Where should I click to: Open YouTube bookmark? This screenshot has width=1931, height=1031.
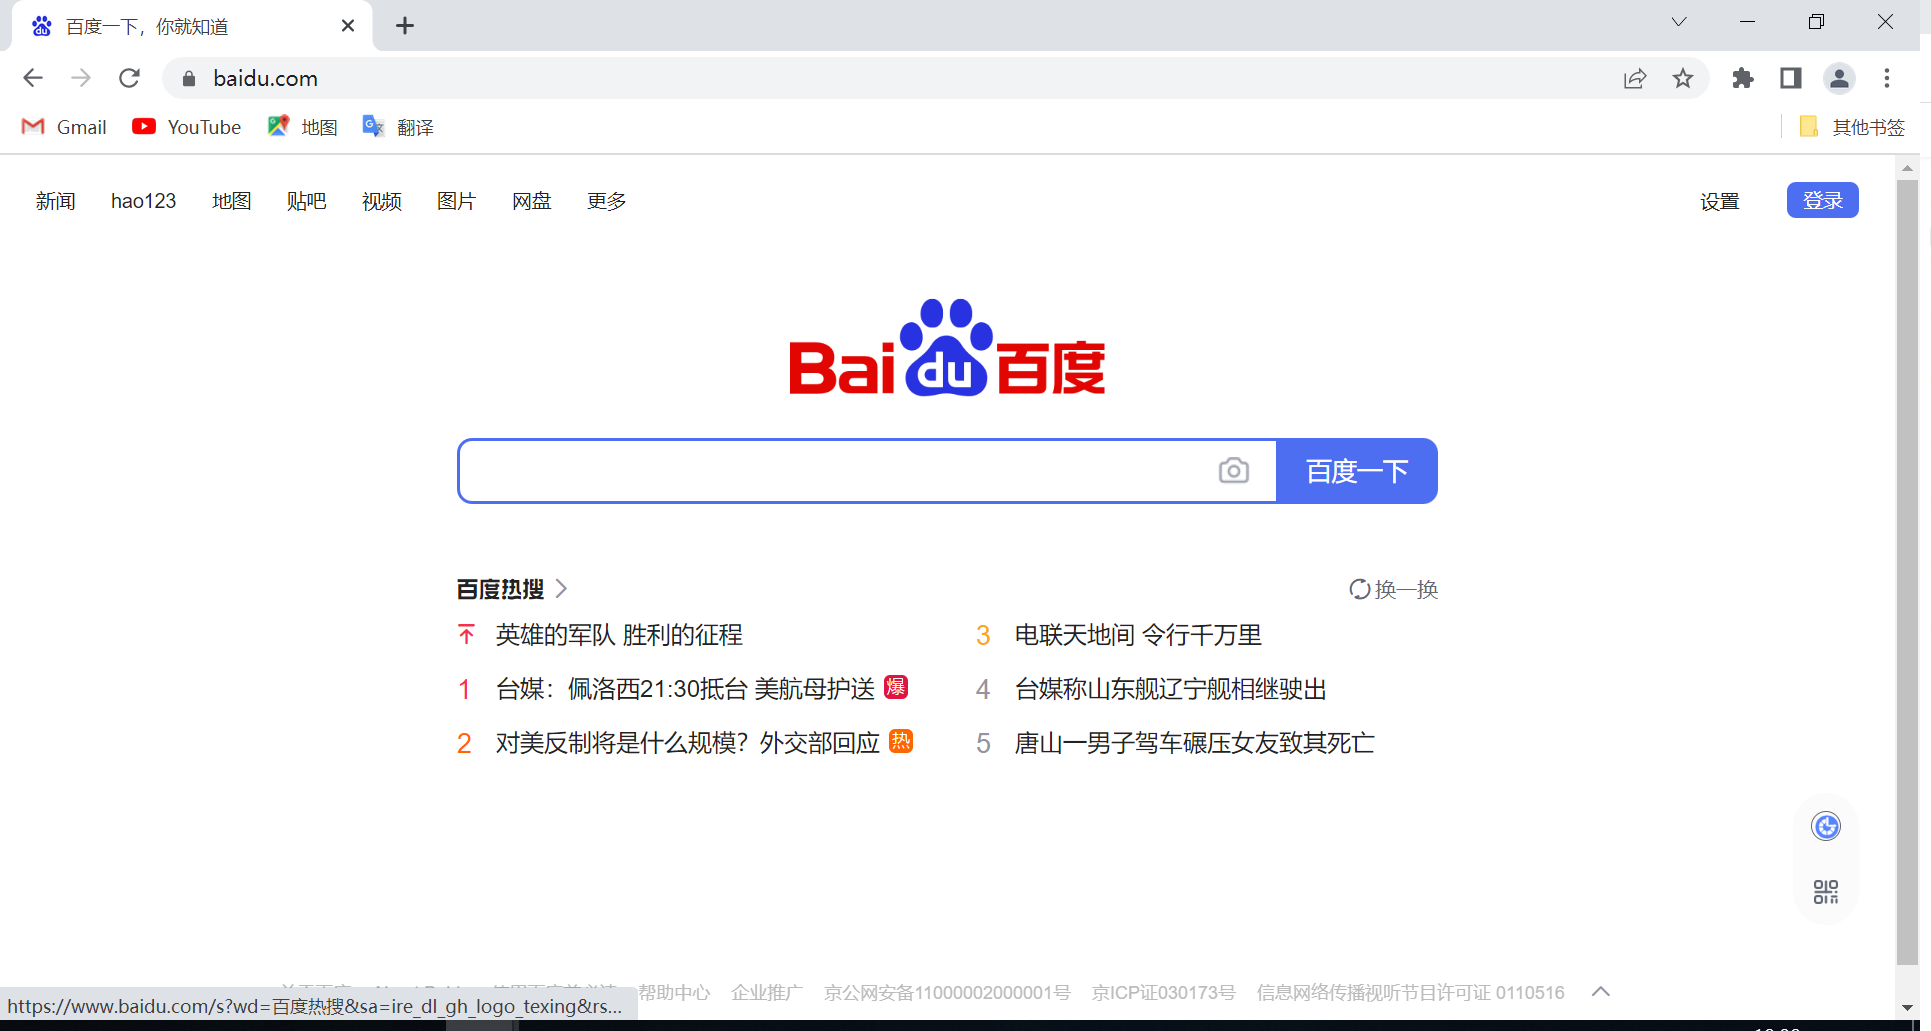pyautogui.click(x=187, y=127)
